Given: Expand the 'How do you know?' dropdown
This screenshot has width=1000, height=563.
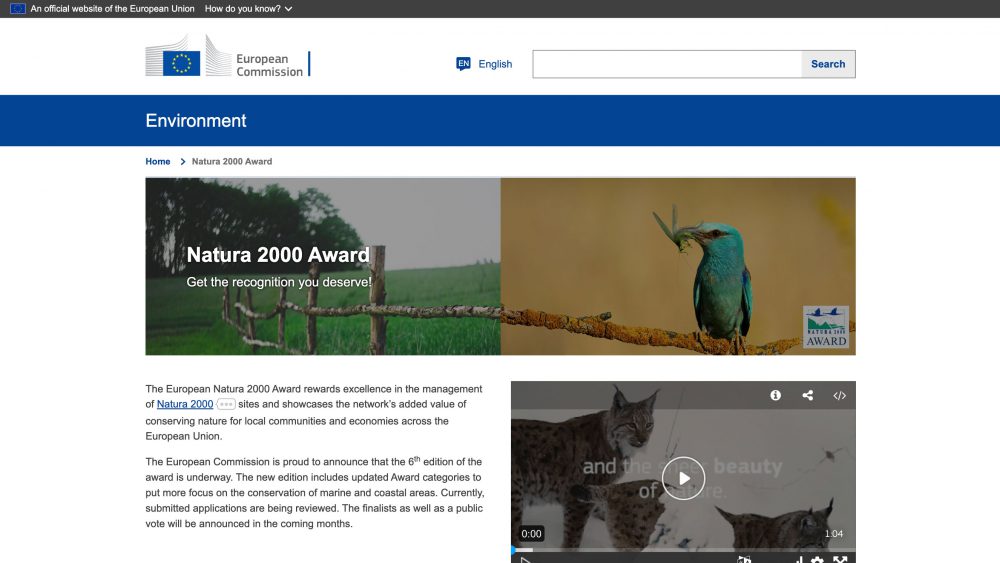Looking at the screenshot, I should click(248, 9).
